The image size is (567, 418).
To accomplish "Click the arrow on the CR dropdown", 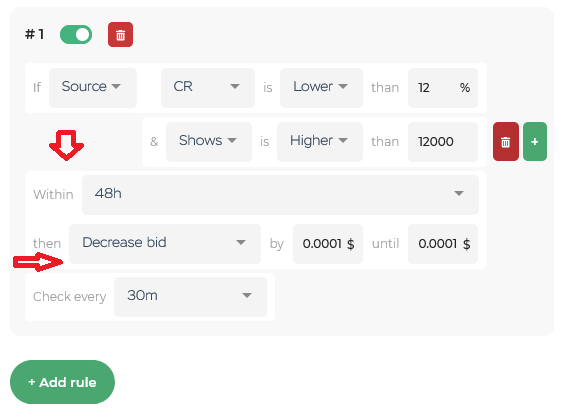I will point(235,86).
